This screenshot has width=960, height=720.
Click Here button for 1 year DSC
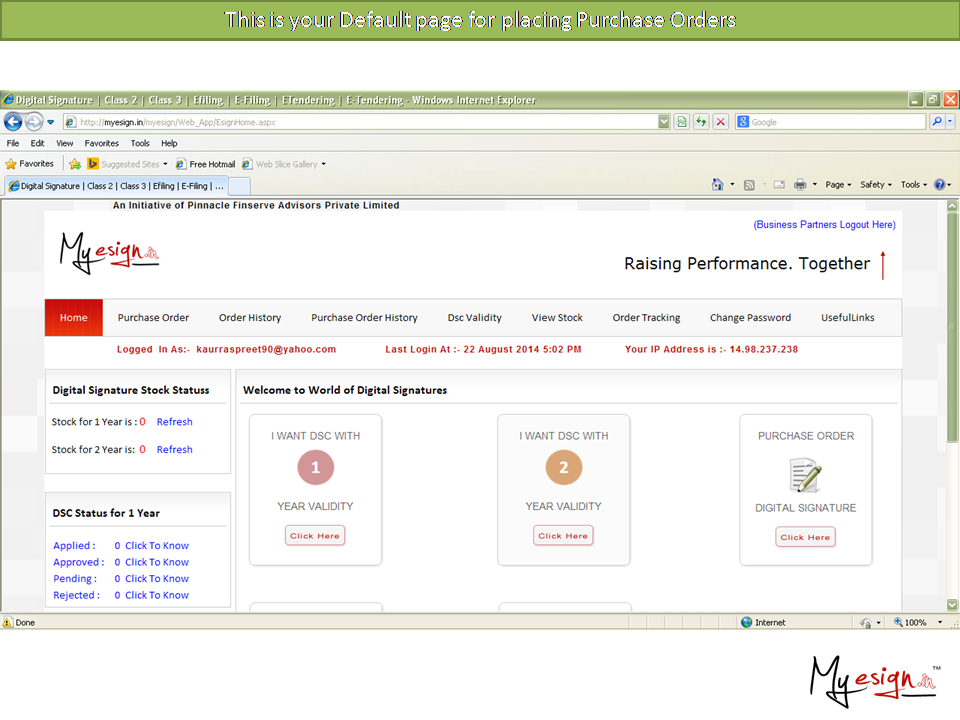tap(315, 536)
